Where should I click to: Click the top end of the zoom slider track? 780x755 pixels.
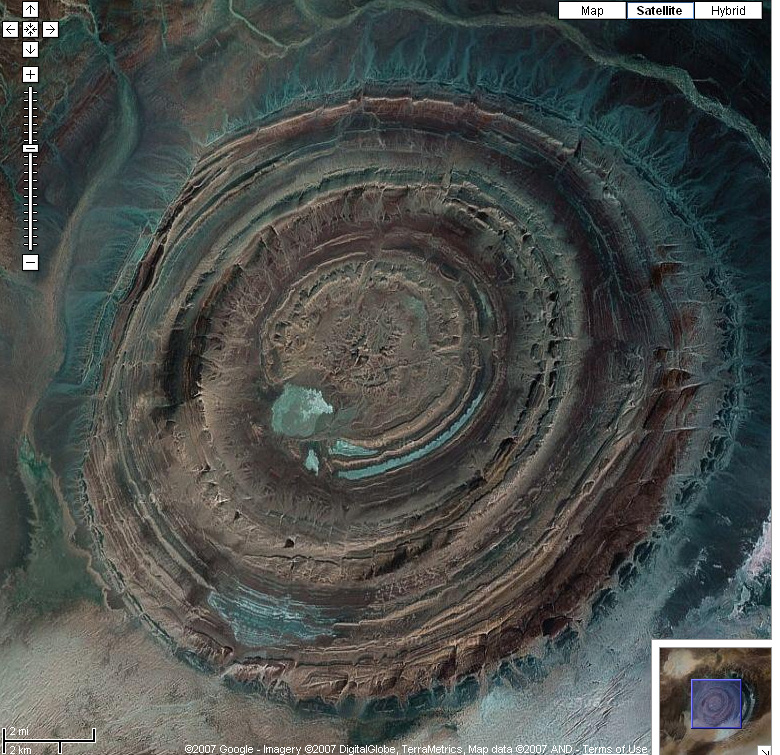pyautogui.click(x=30, y=90)
